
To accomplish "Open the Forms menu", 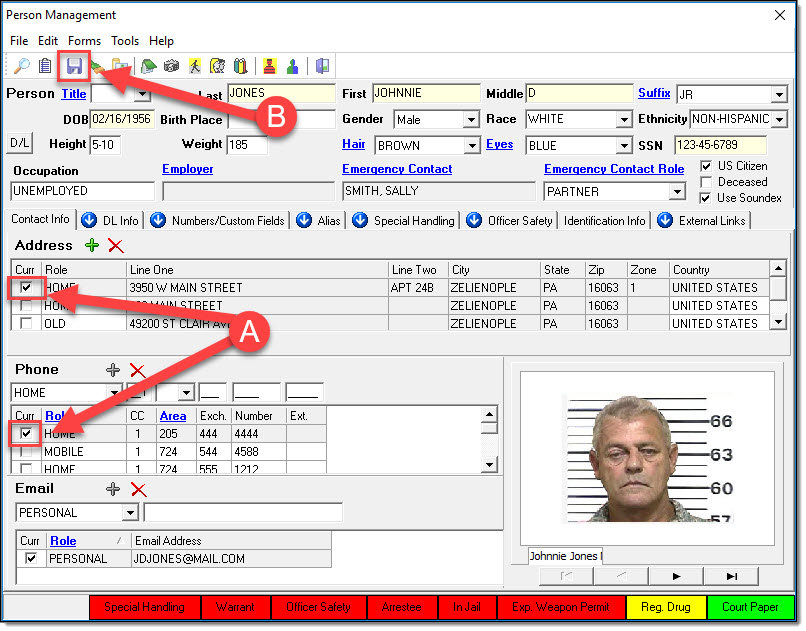I will (x=85, y=41).
